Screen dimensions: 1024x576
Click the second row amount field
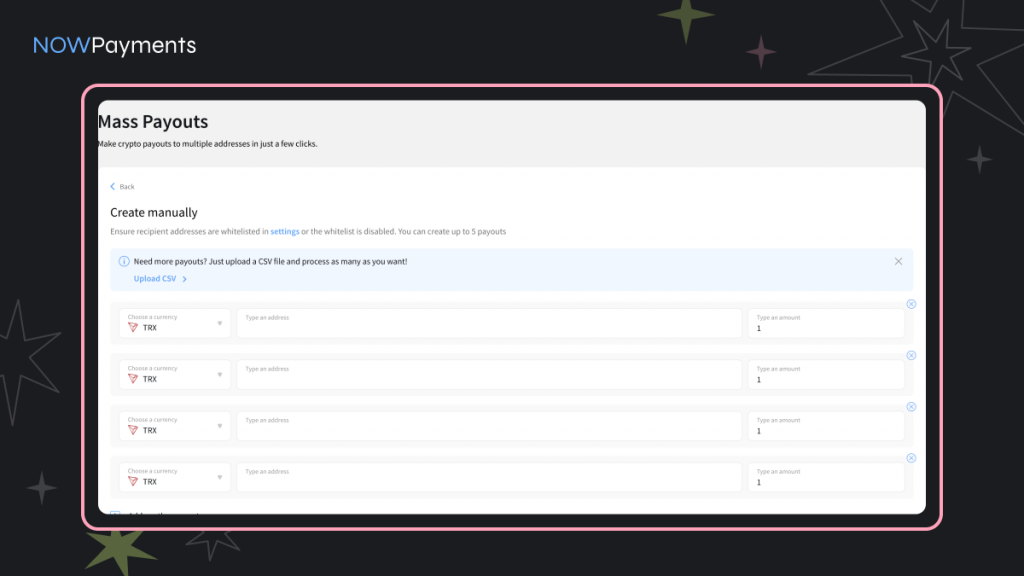826,375
